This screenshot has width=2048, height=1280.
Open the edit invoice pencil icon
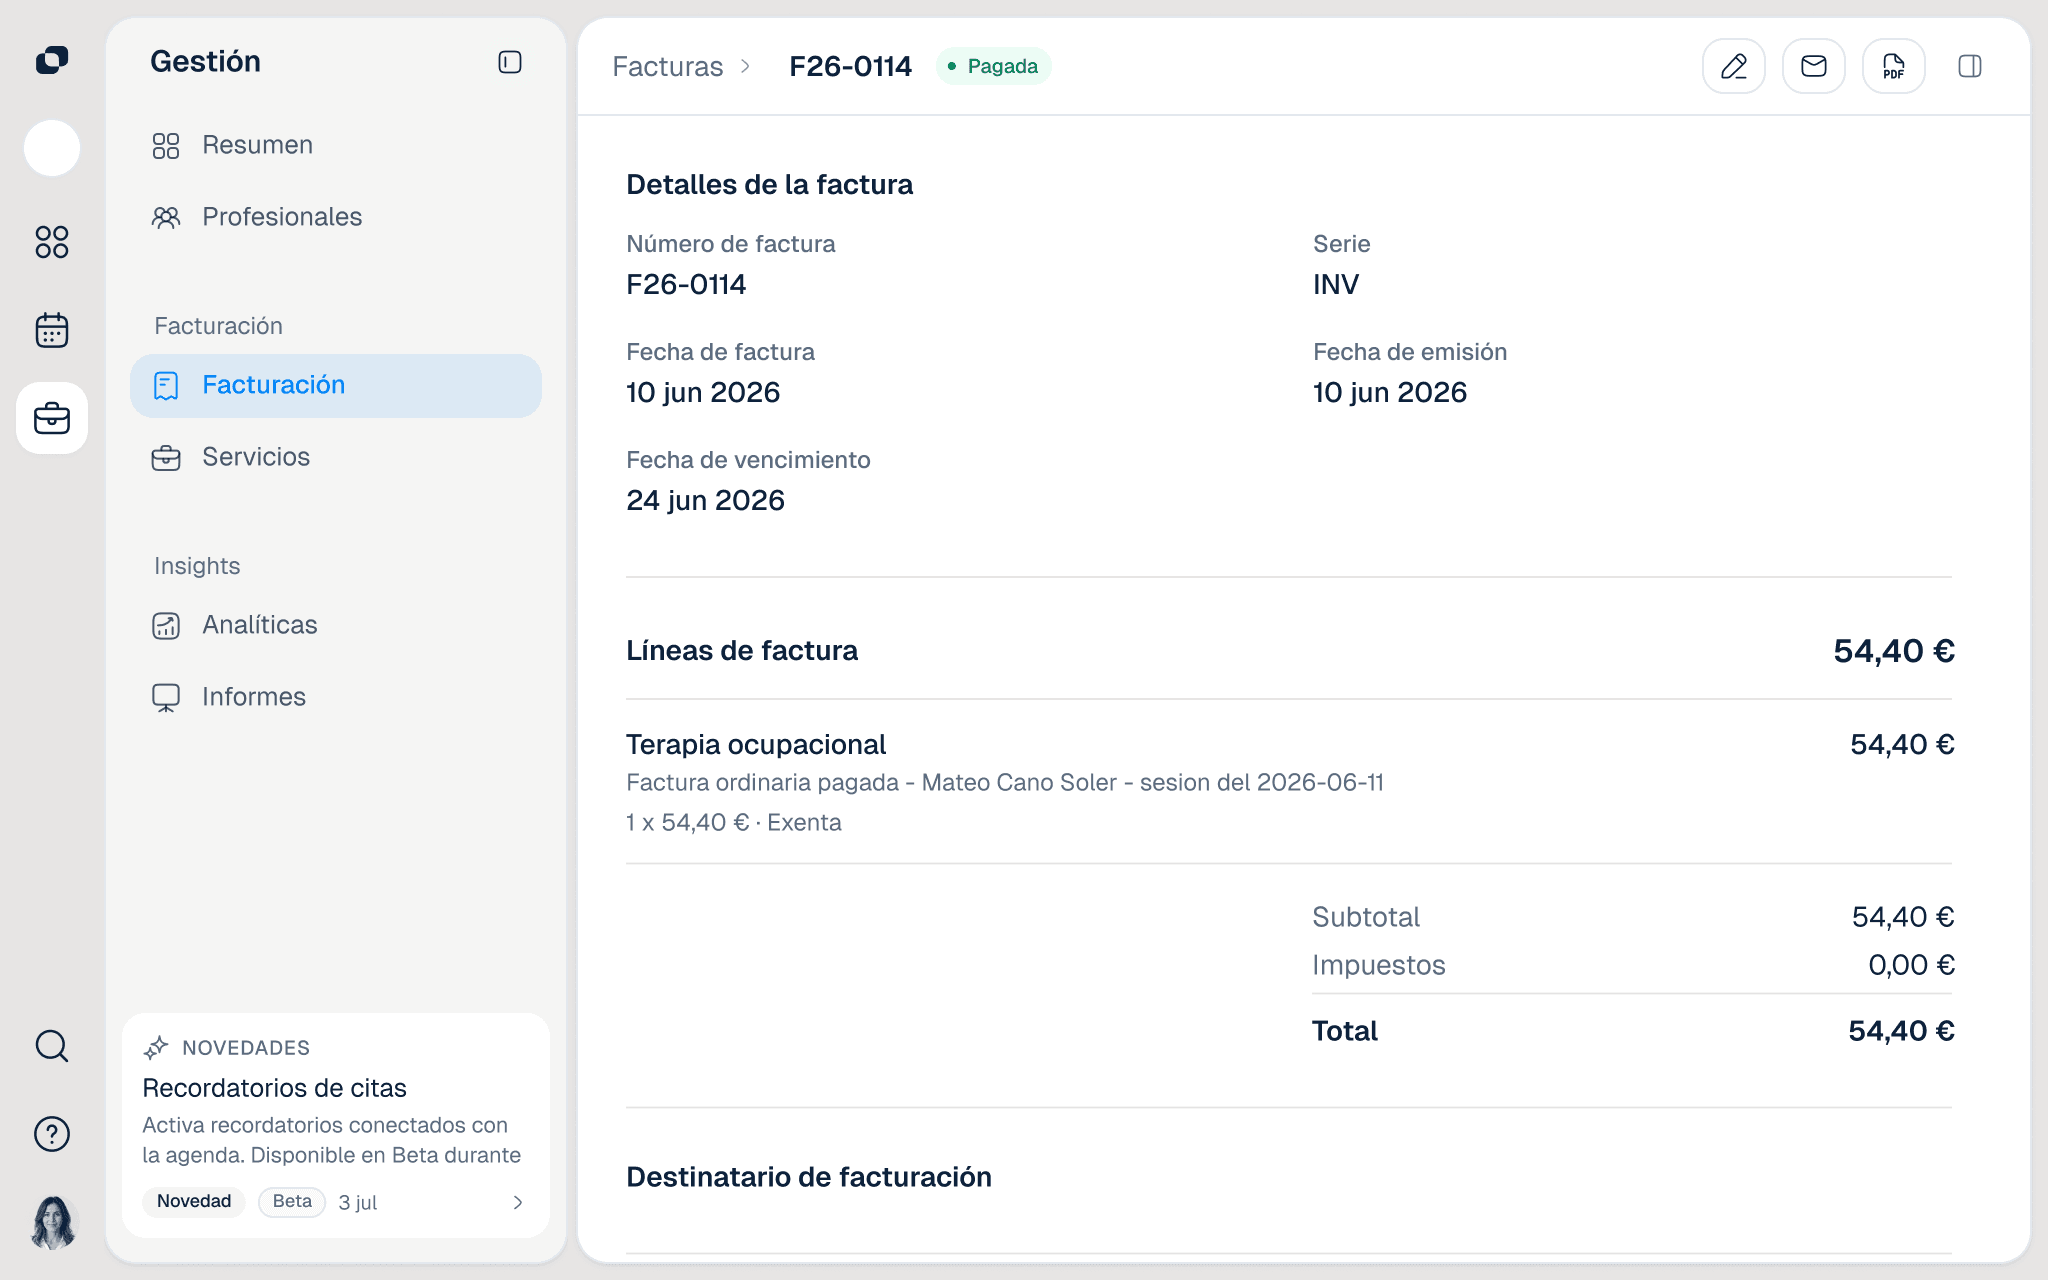tap(1733, 66)
